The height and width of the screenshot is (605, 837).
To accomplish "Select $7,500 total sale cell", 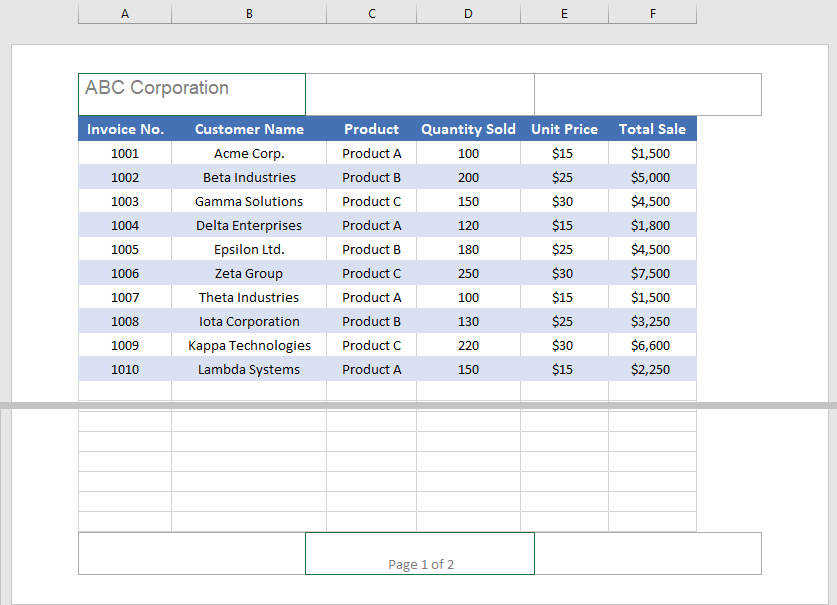I will (652, 273).
